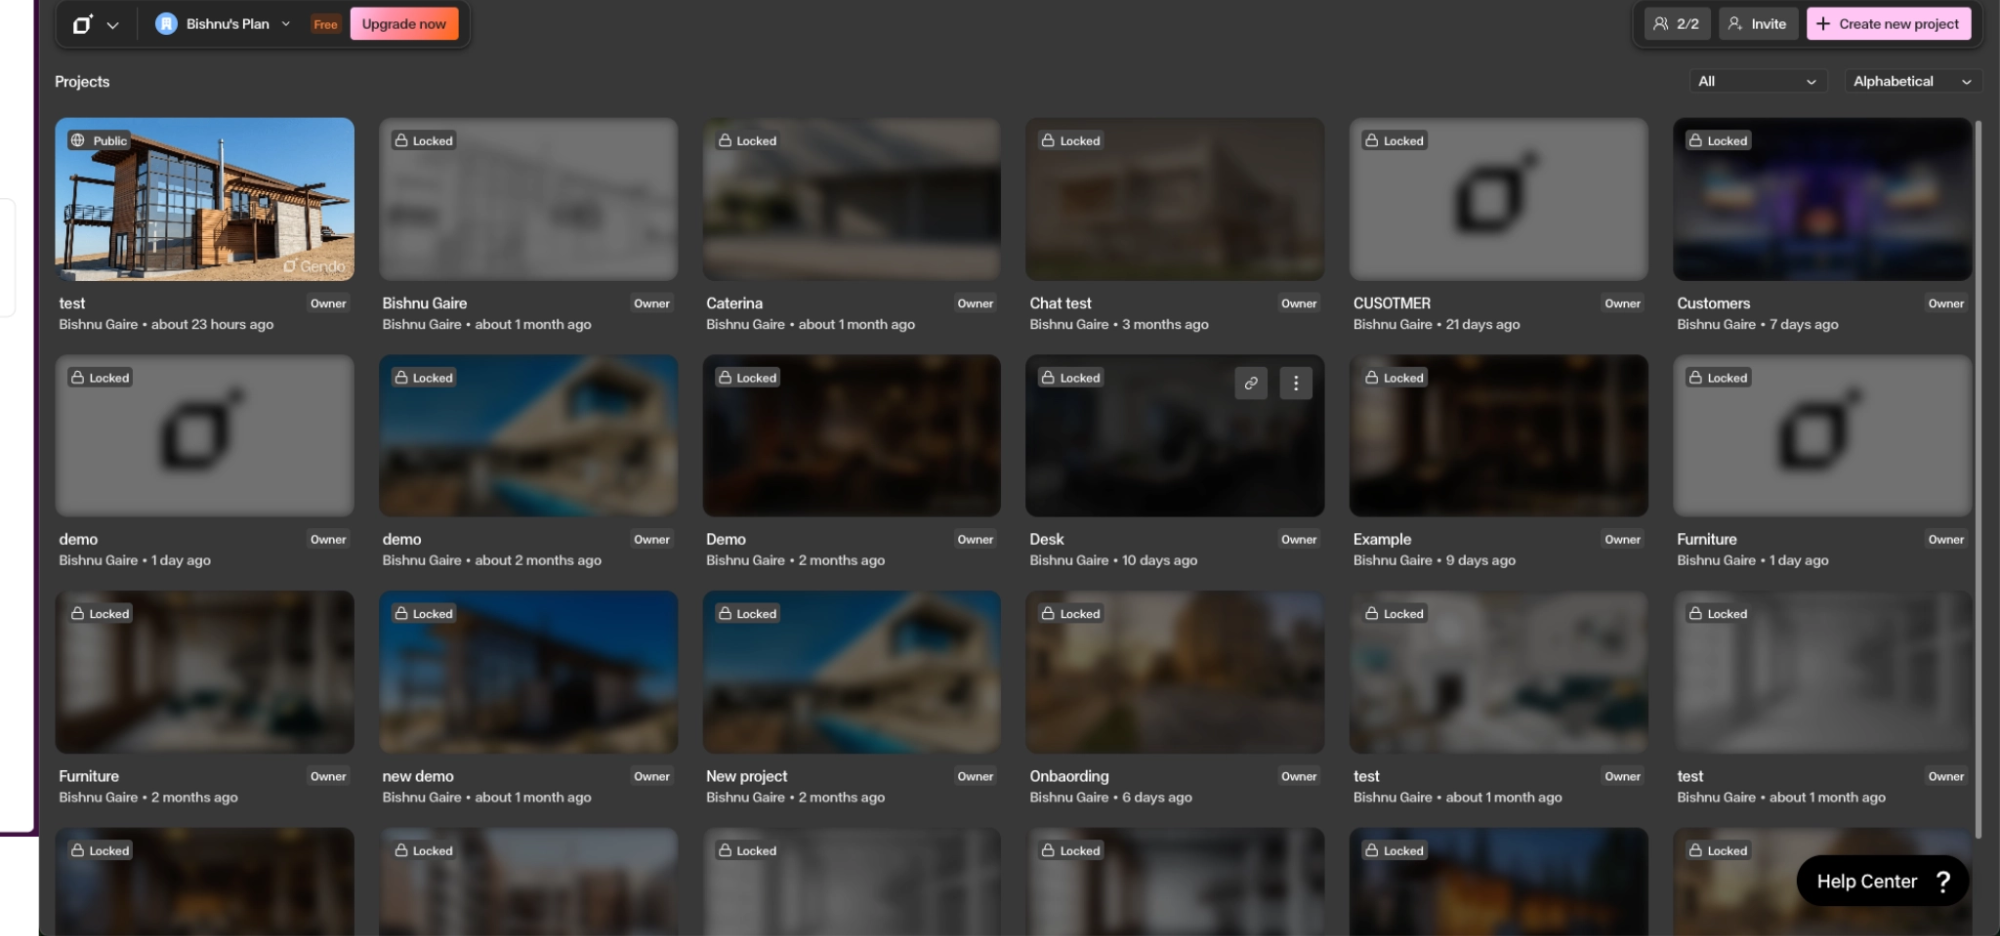
Task: Click the vertical scrollbar of the projects list
Action: (1978, 480)
